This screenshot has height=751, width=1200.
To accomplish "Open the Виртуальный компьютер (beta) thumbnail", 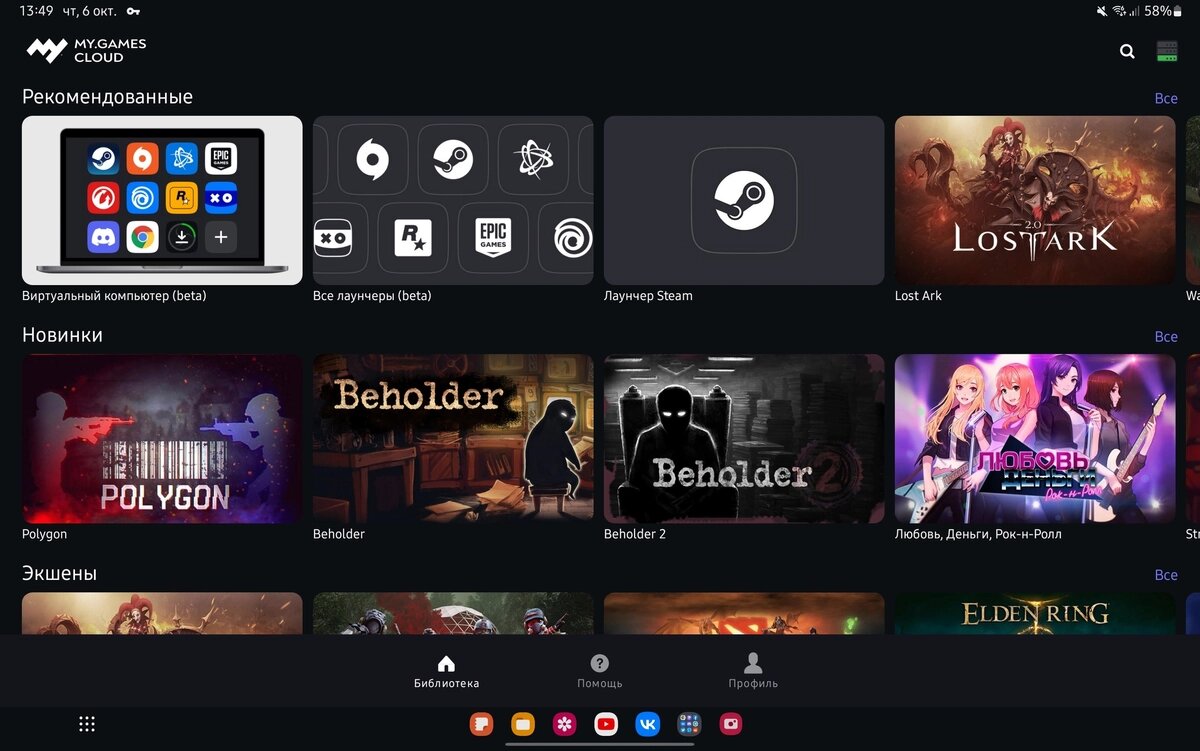I will coord(162,200).
